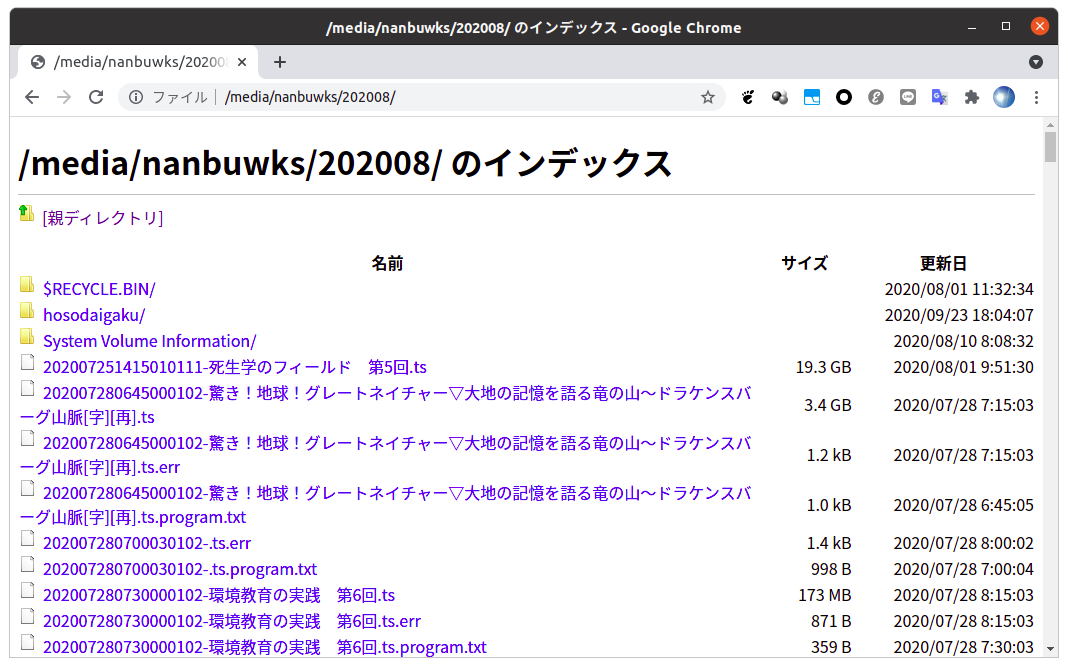Open 環境教育の実践 第6回.ts.err link
Image resolution: width=1068 pixels, height=667 pixels.
pos(232,621)
